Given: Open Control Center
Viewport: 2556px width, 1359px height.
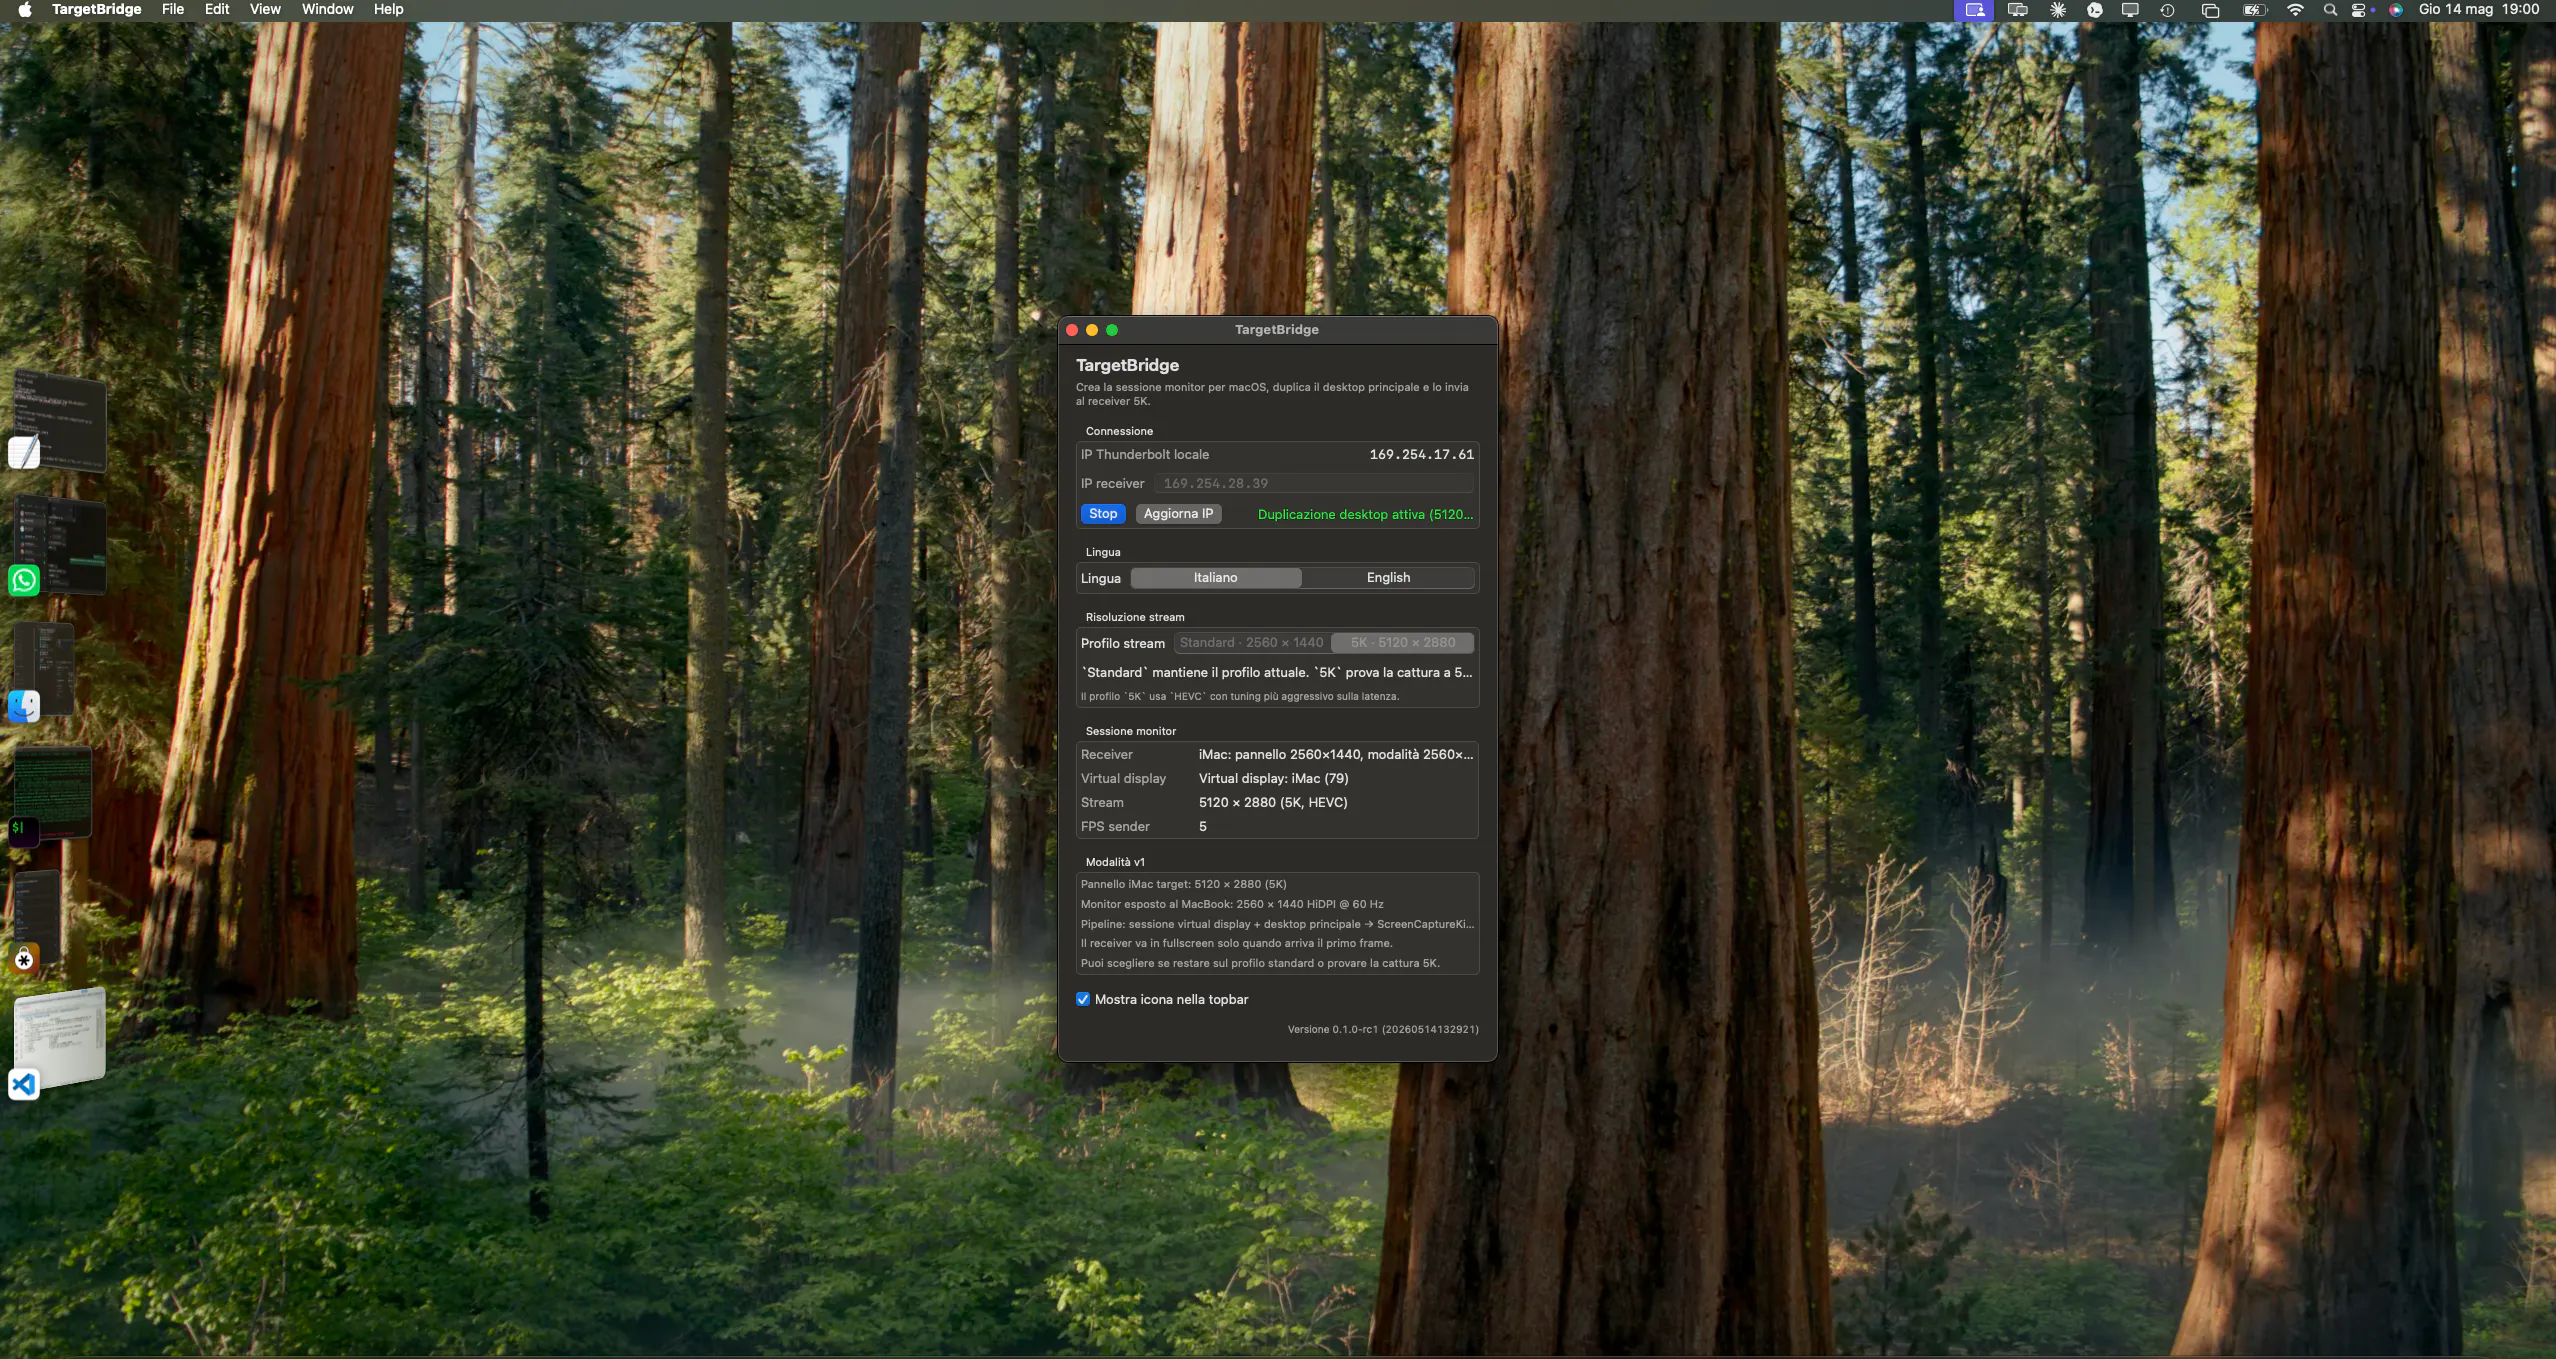Looking at the screenshot, I should point(2359,10).
